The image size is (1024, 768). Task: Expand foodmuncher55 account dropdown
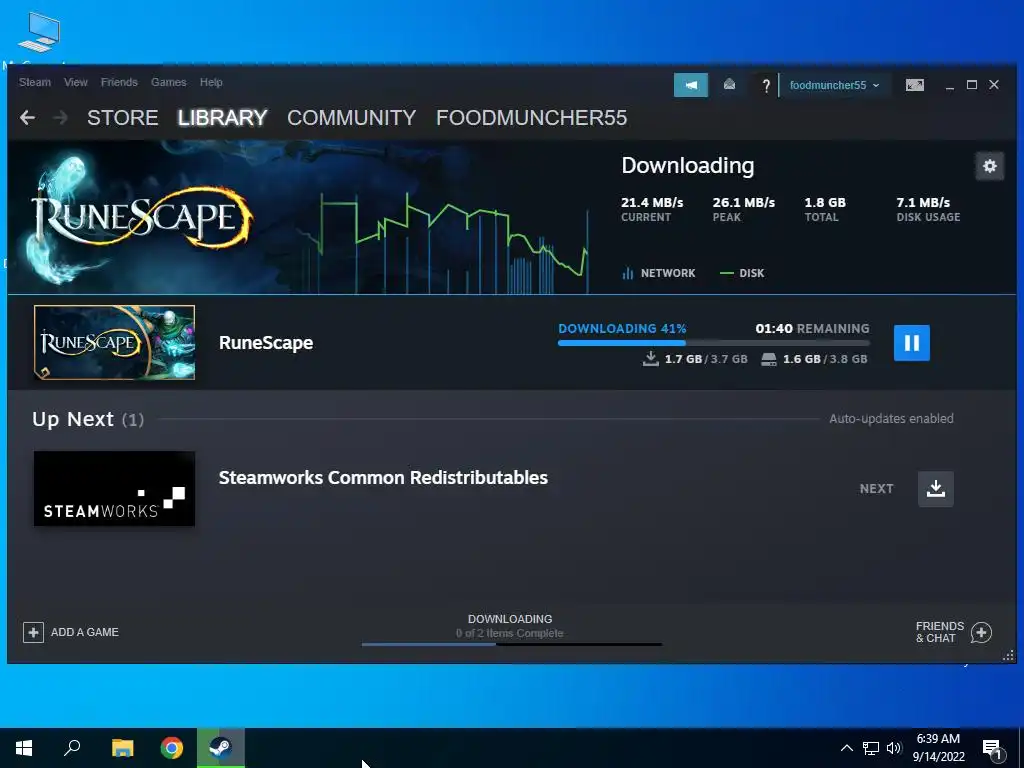[835, 86]
